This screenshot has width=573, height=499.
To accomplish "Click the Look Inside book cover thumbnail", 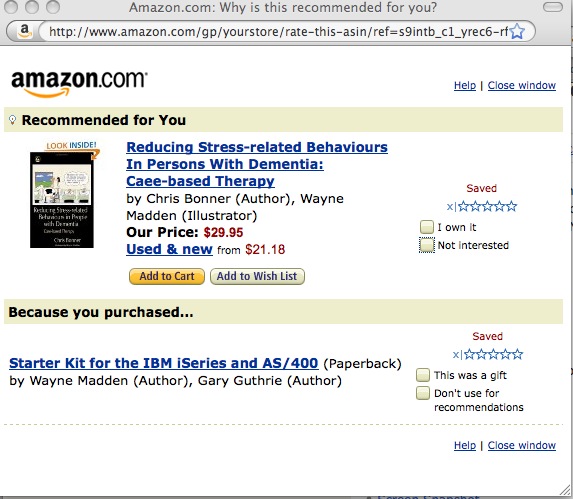I will coord(62,195).
